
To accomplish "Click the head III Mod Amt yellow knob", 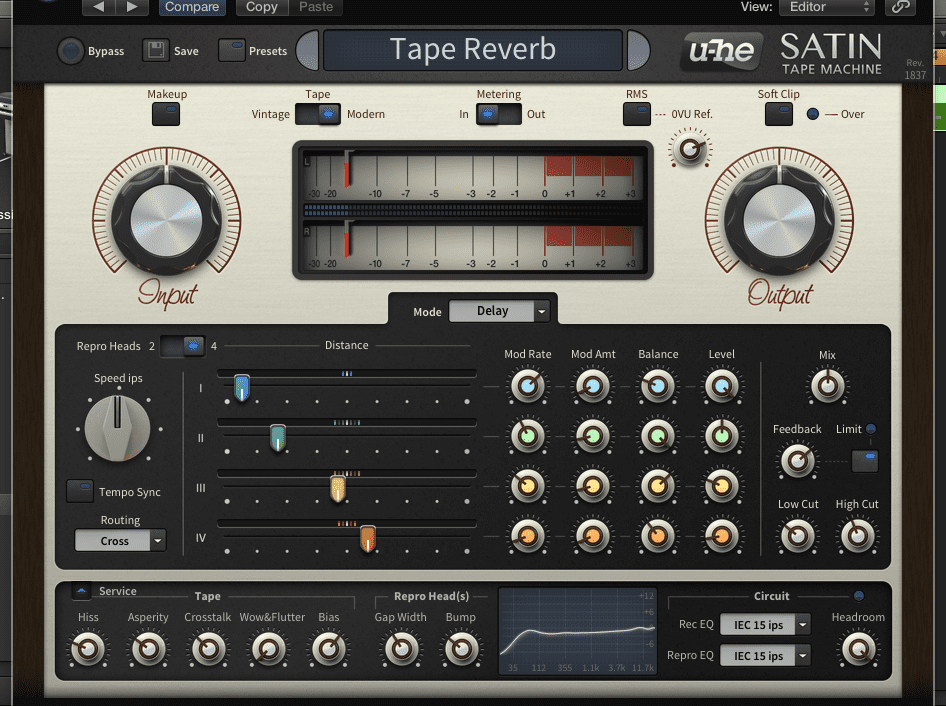I will tap(592, 486).
